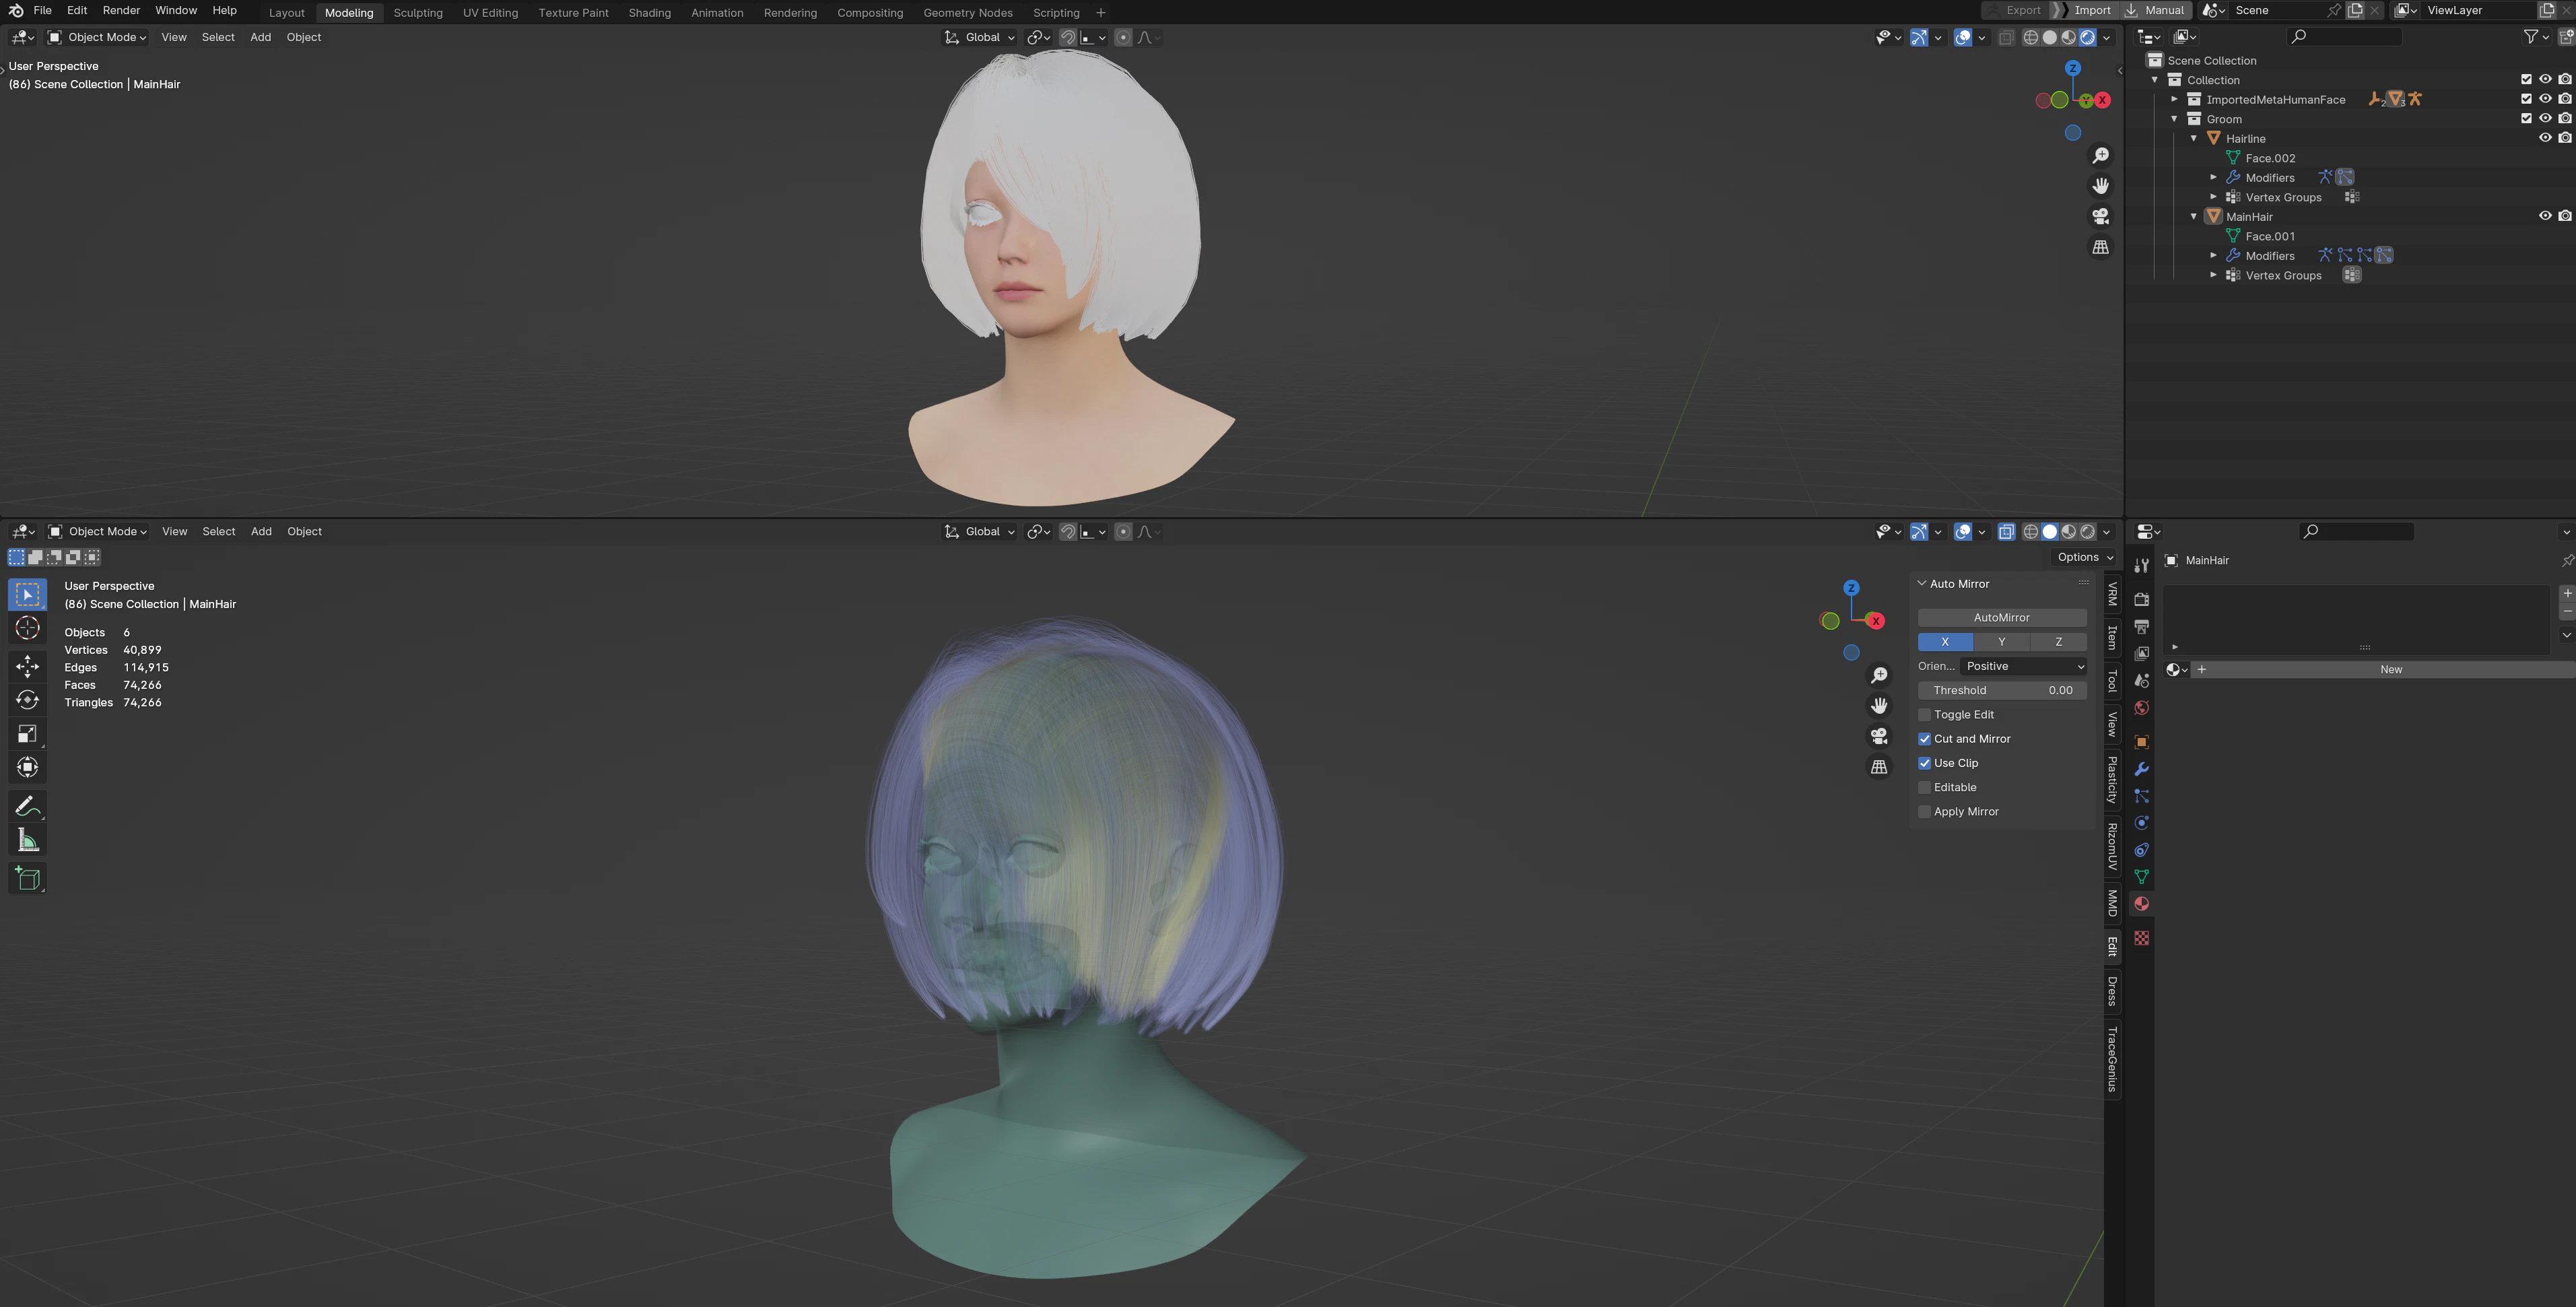This screenshot has height=1307, width=2576.
Task: Open Add menu in lower viewport header
Action: (261, 531)
